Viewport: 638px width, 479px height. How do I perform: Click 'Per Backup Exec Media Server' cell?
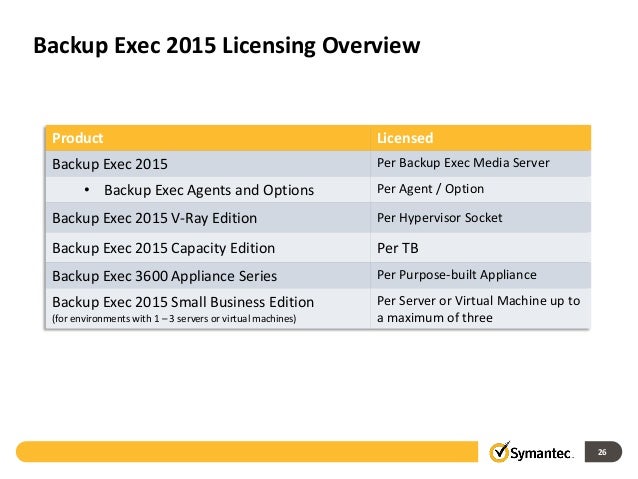click(x=481, y=164)
